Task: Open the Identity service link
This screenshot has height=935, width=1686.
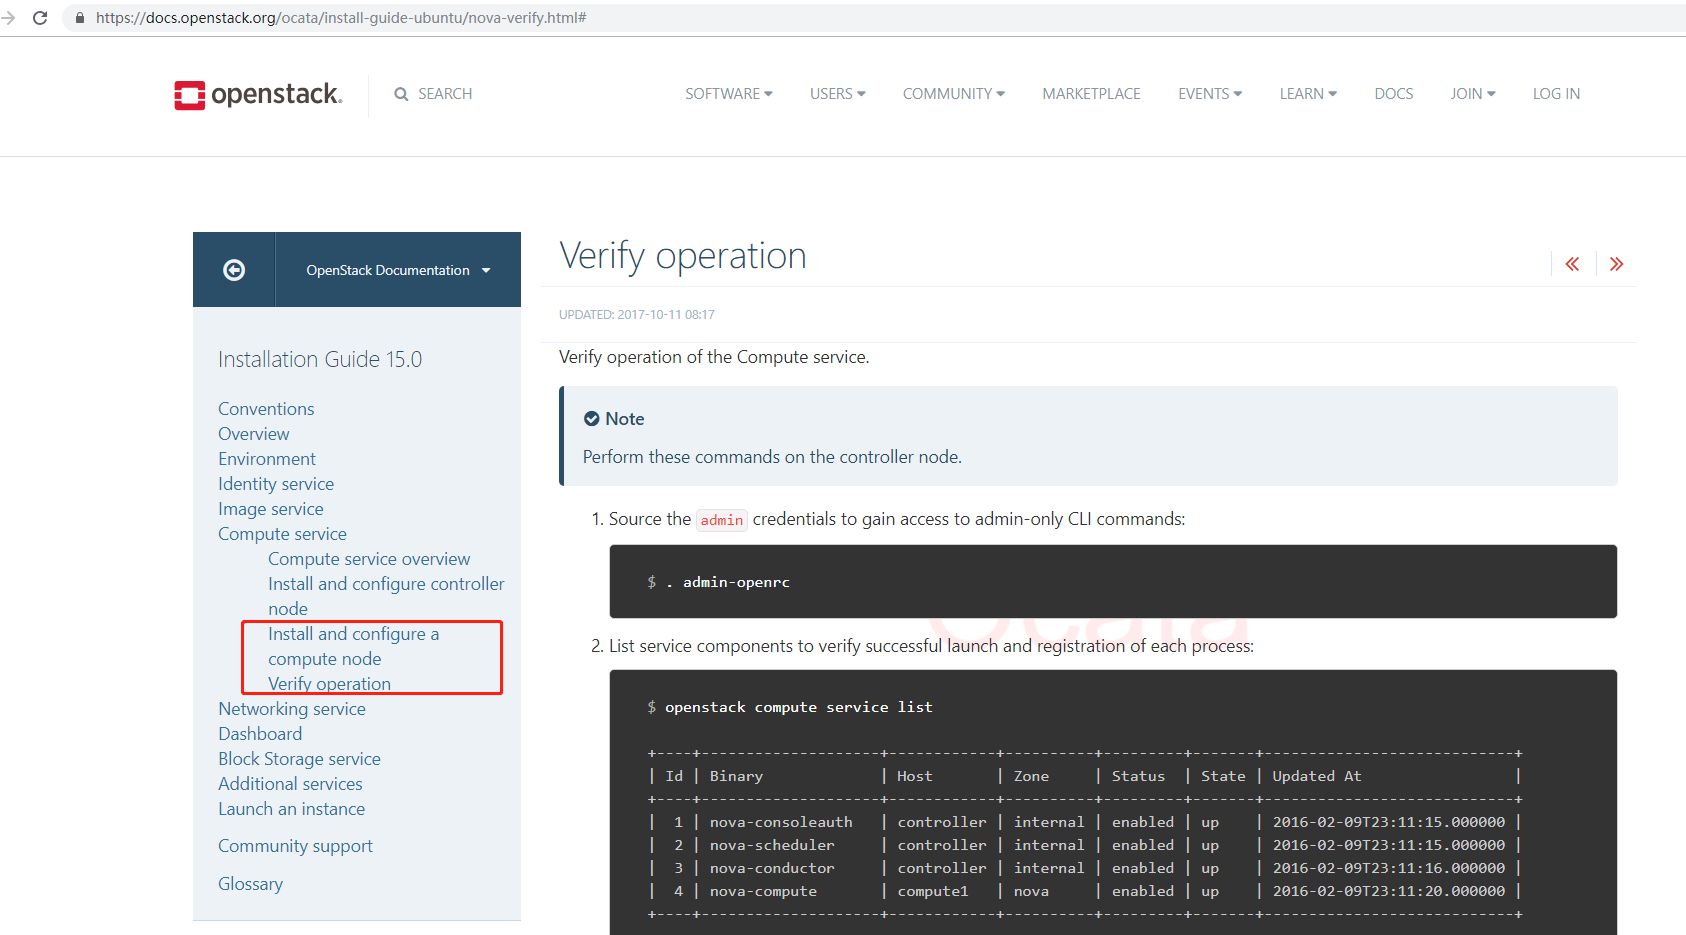Action: pos(276,483)
